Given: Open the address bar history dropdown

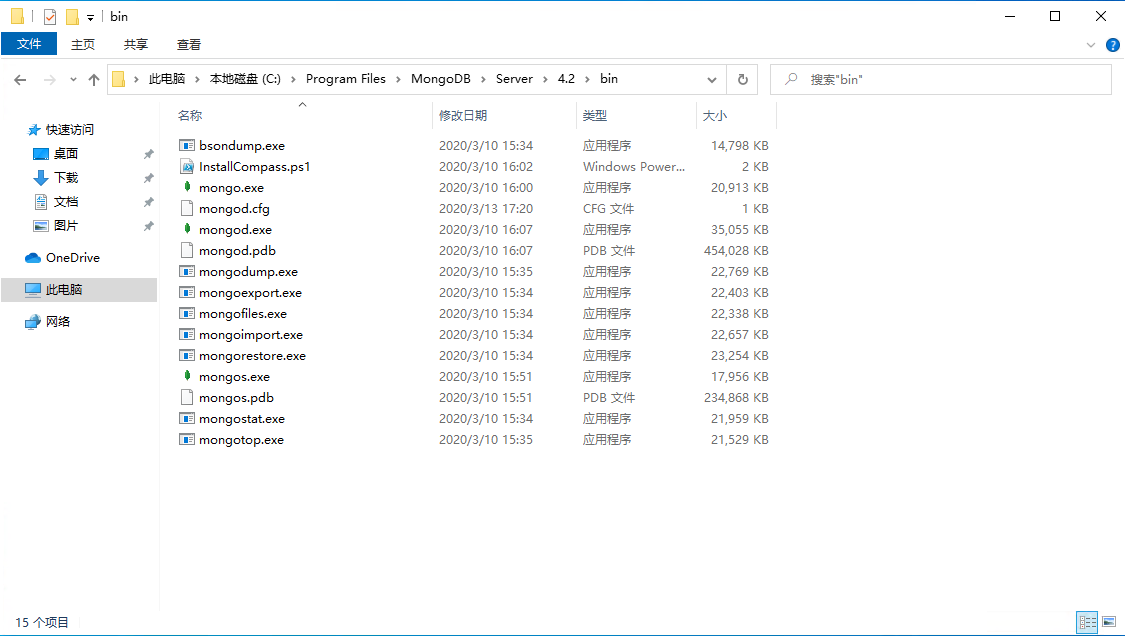Looking at the screenshot, I should [x=712, y=80].
